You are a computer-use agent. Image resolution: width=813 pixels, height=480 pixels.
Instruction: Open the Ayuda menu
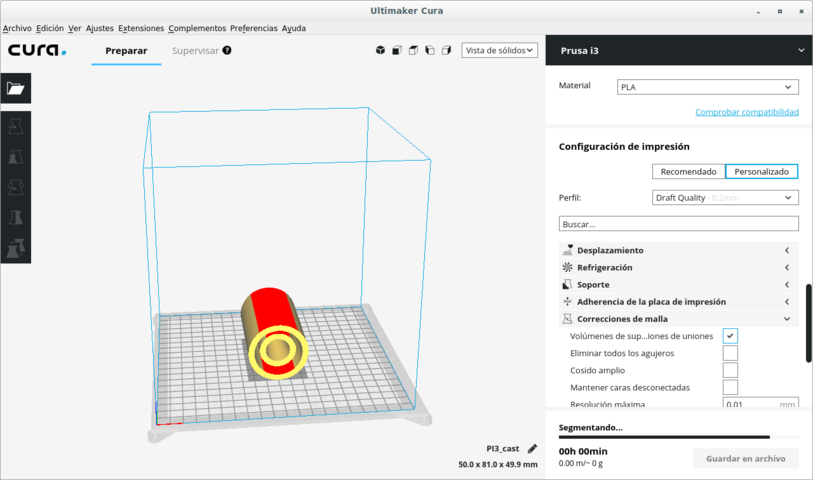[x=293, y=28]
